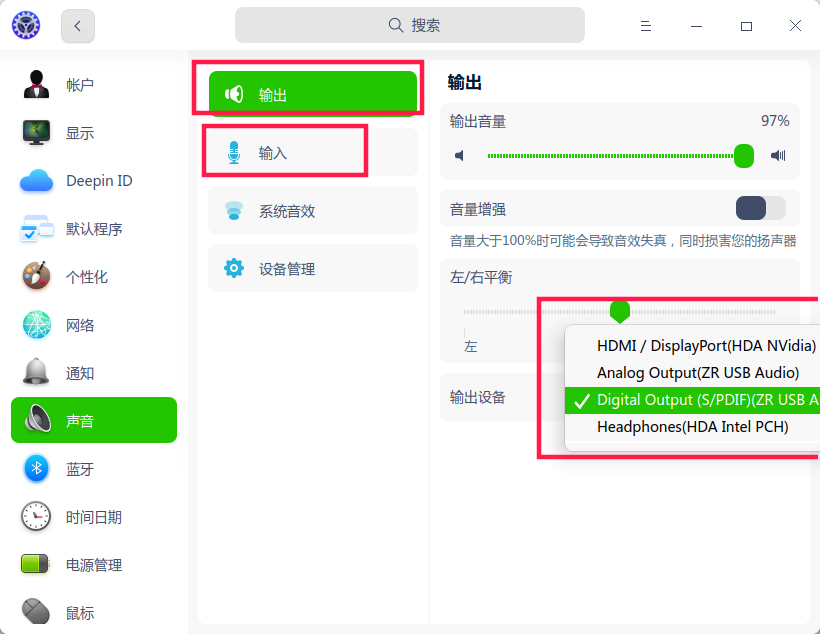Click the 输入 microphone icon
Viewport: 820px width, 634px height.
(234, 153)
